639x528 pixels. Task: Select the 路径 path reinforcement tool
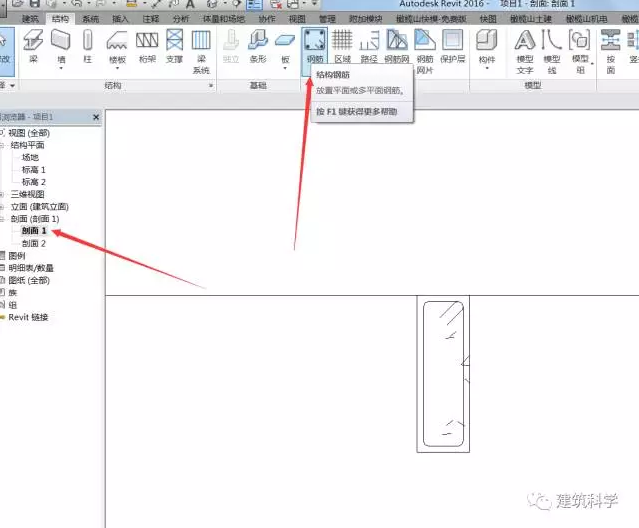(369, 46)
